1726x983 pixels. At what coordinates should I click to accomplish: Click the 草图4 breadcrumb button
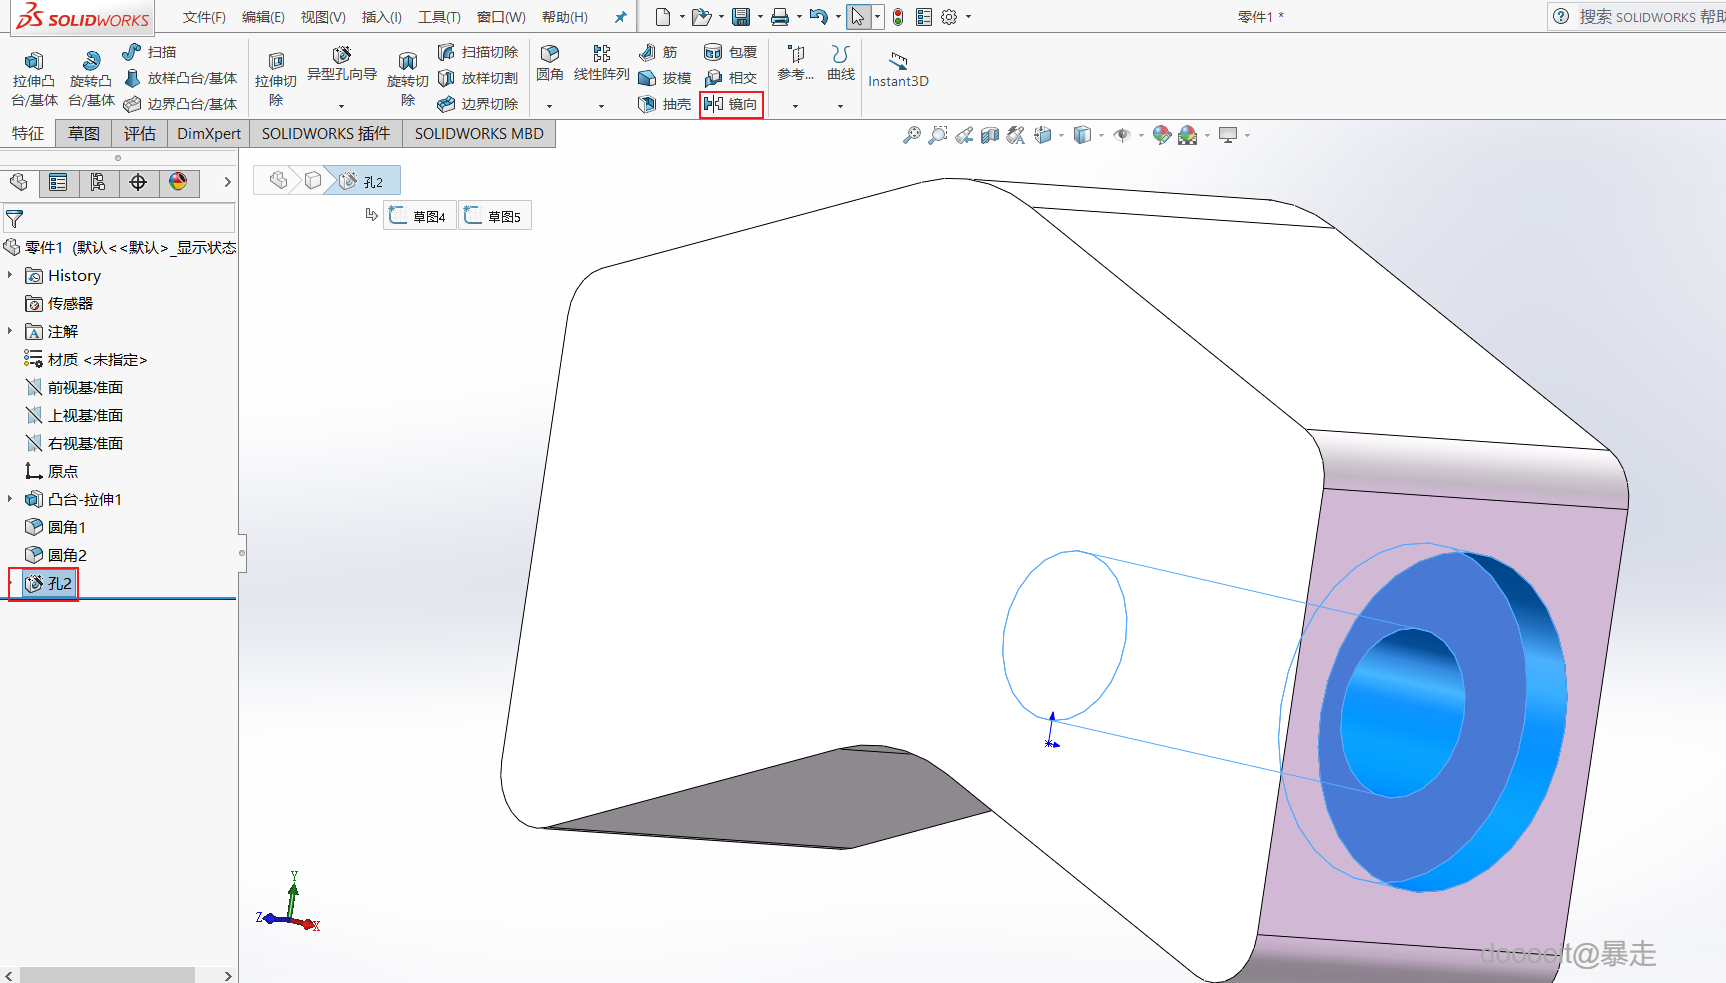click(x=419, y=216)
